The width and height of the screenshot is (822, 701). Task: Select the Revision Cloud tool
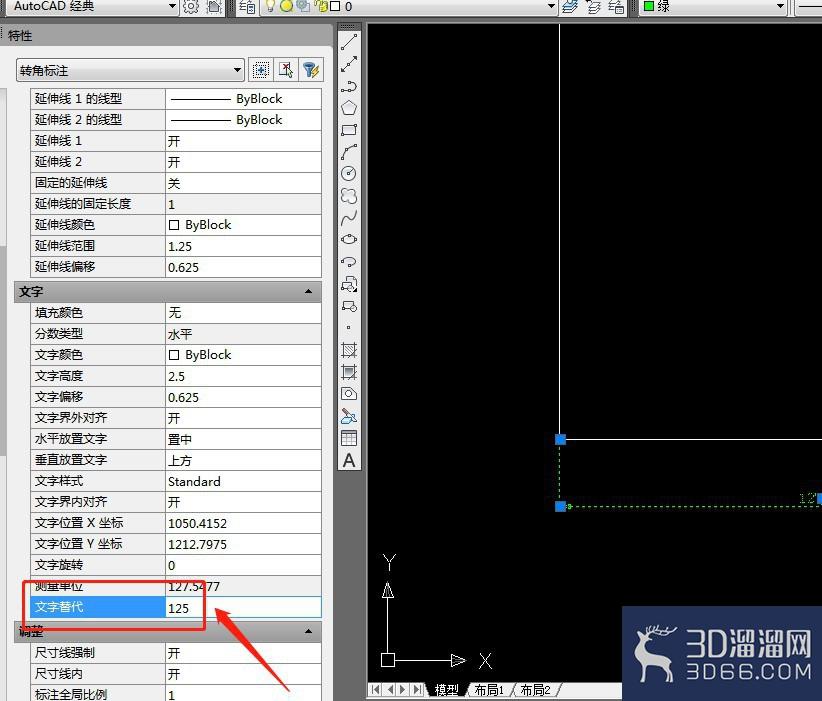(x=349, y=196)
